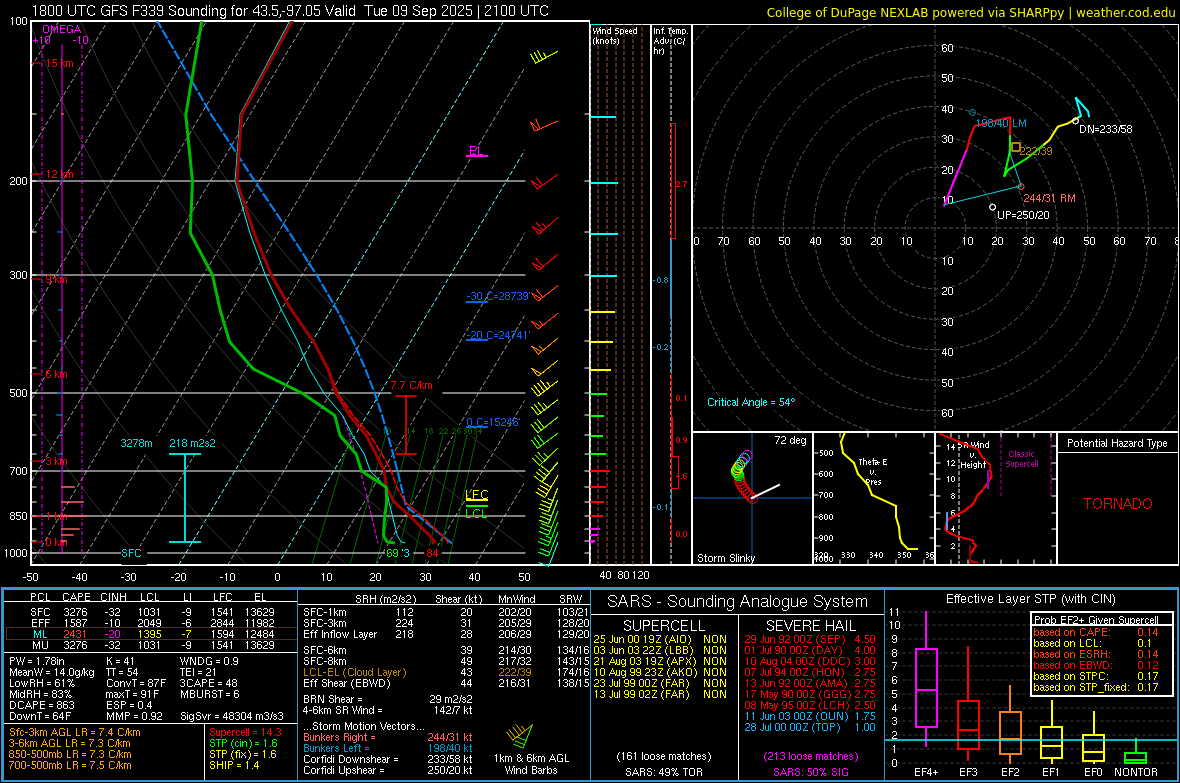Select the -20 C=24741' height label

click(x=498, y=335)
